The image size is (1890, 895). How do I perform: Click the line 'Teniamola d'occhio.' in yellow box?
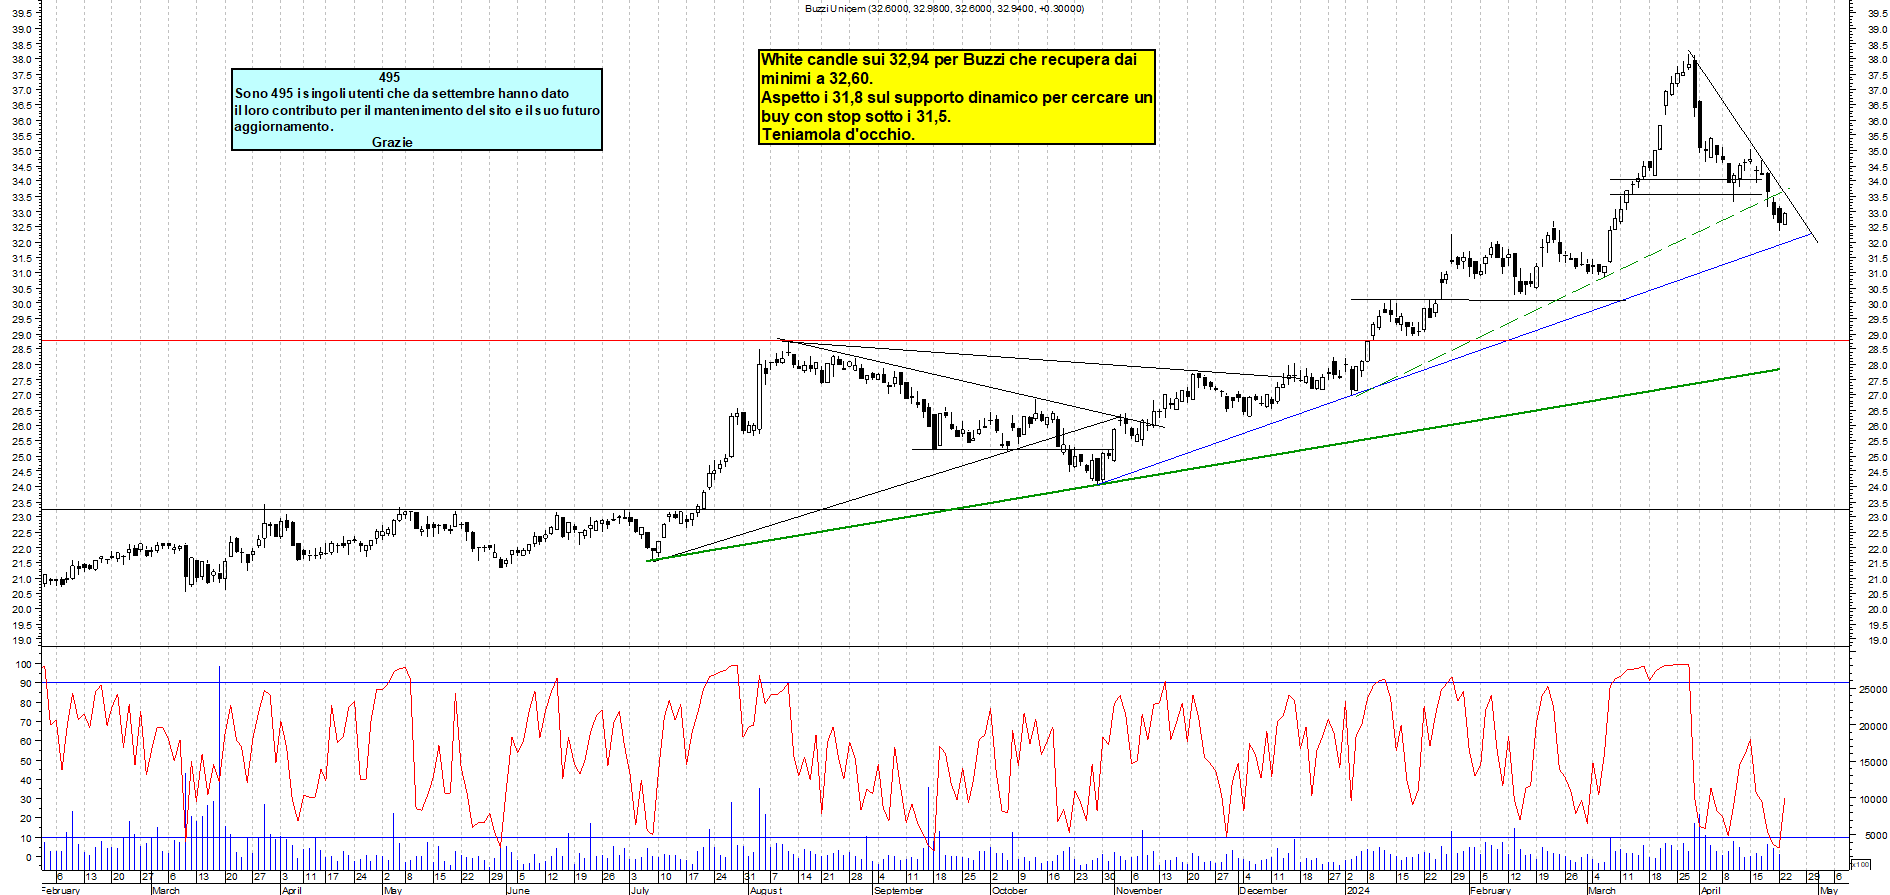(x=838, y=135)
